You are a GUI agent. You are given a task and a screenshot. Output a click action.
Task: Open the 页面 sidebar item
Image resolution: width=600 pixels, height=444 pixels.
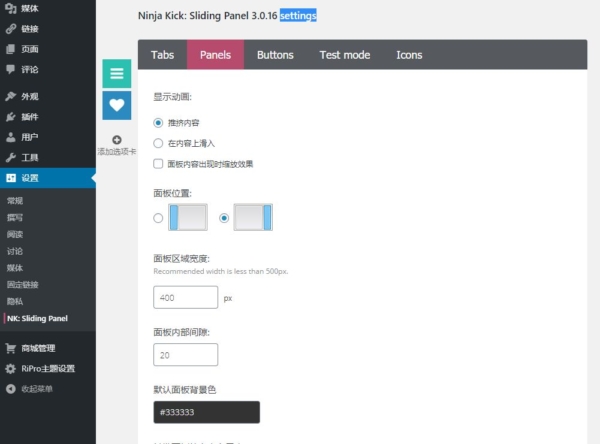coord(48,49)
